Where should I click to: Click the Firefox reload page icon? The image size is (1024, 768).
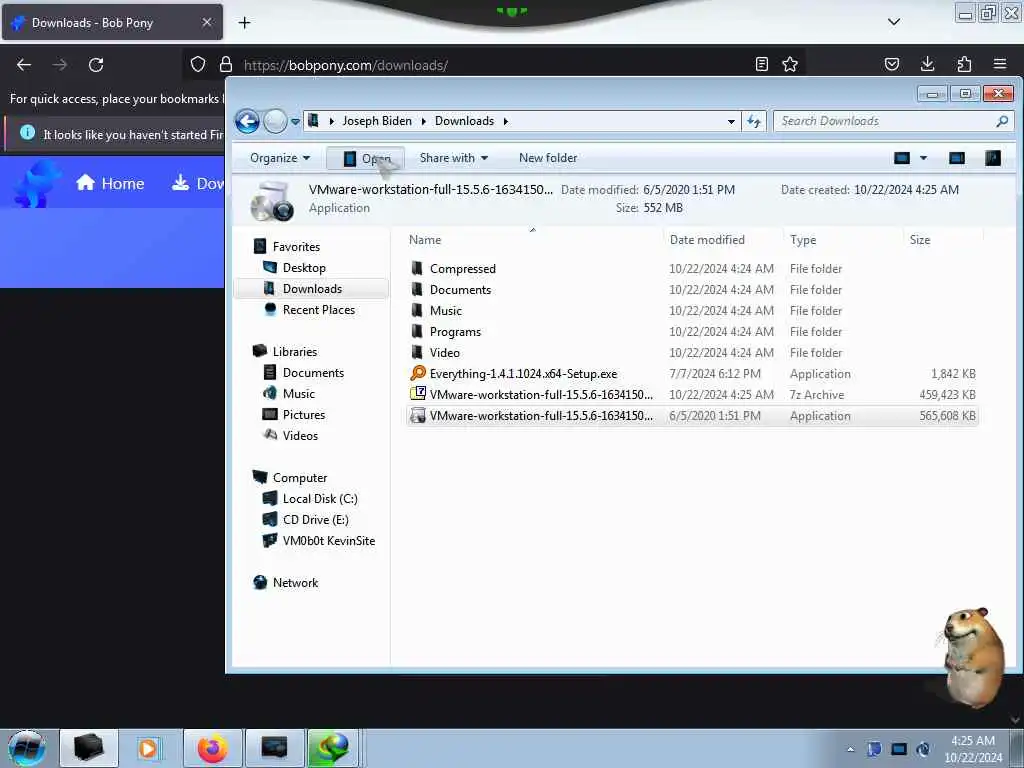[96, 65]
